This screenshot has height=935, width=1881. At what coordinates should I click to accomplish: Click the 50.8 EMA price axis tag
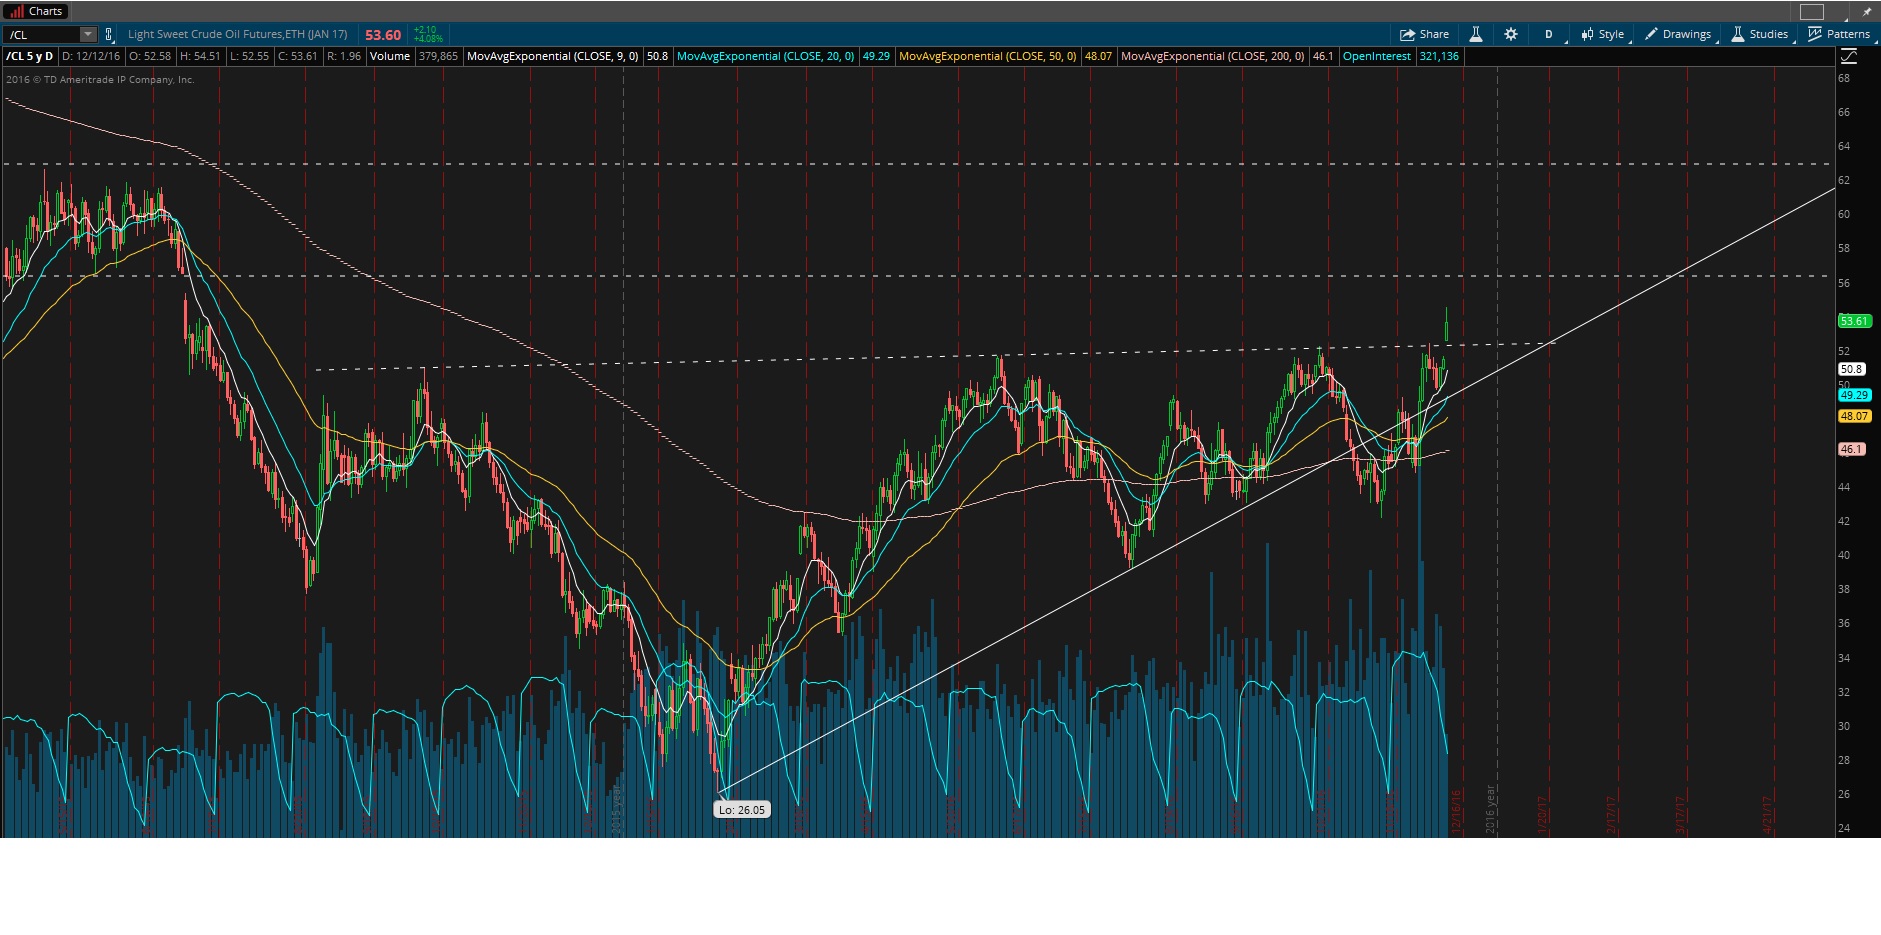[x=1851, y=369]
